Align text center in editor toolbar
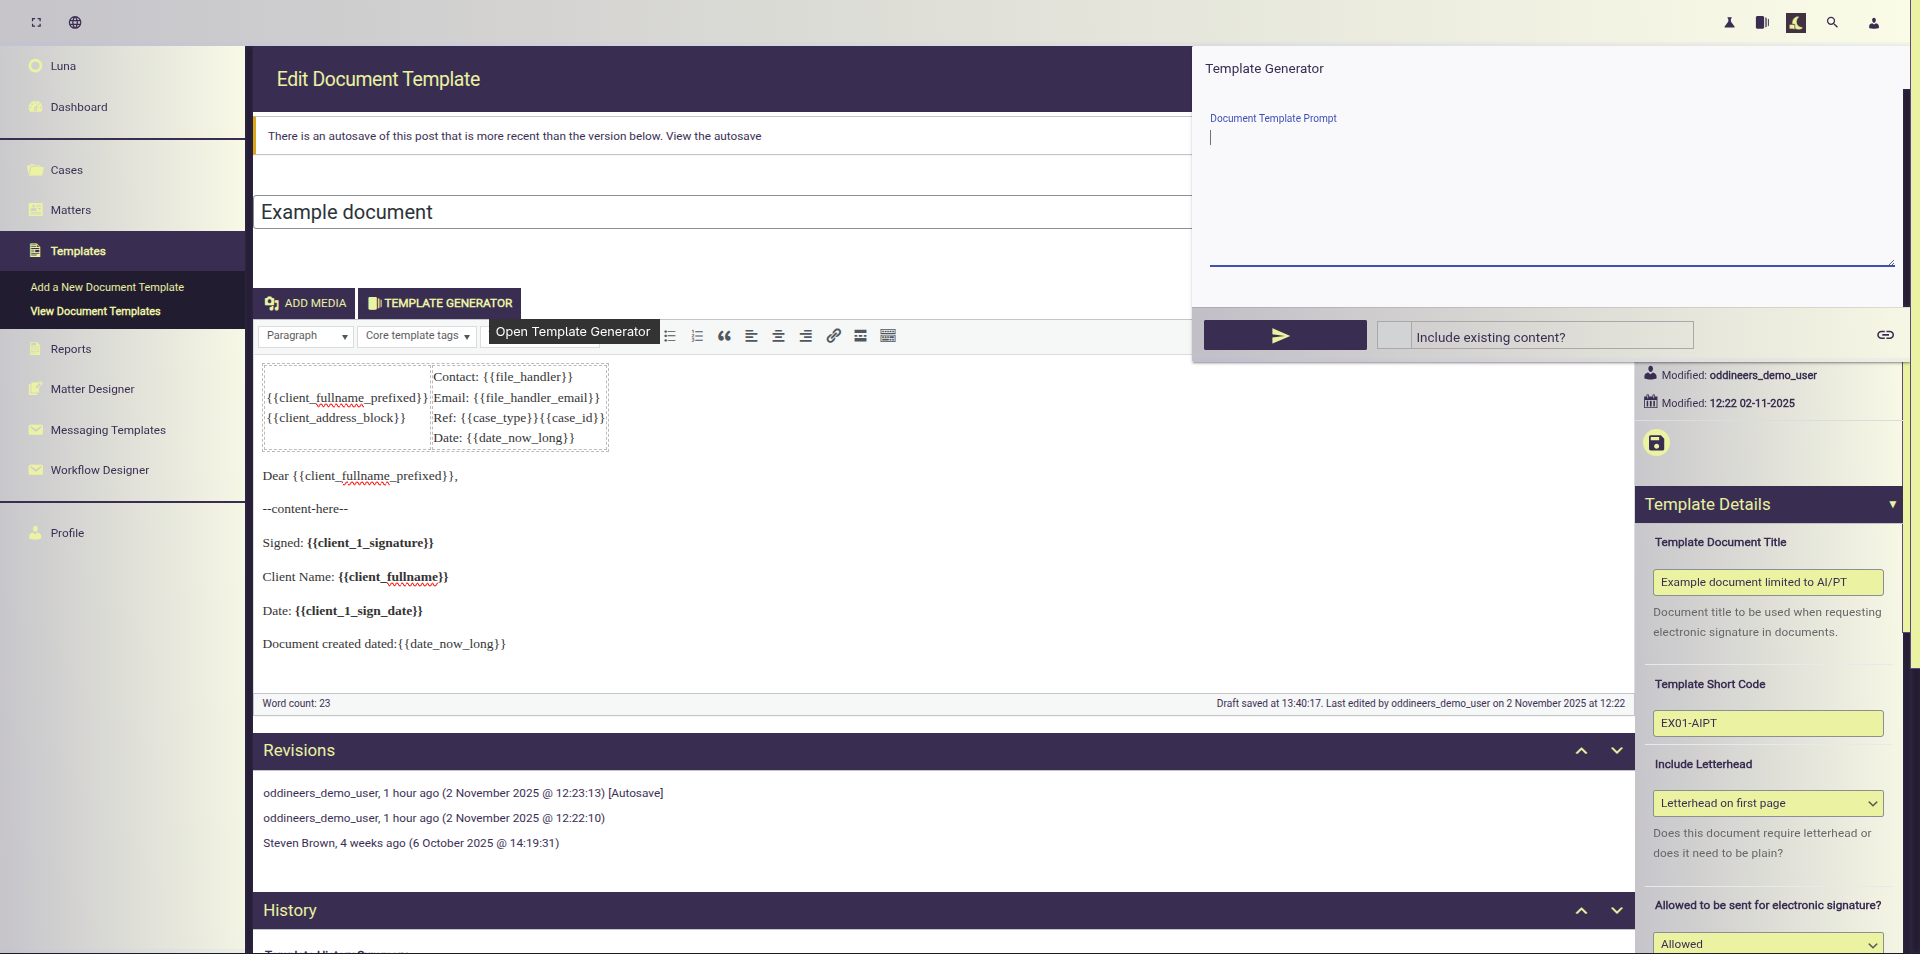The height and width of the screenshot is (954, 1920). click(x=778, y=336)
